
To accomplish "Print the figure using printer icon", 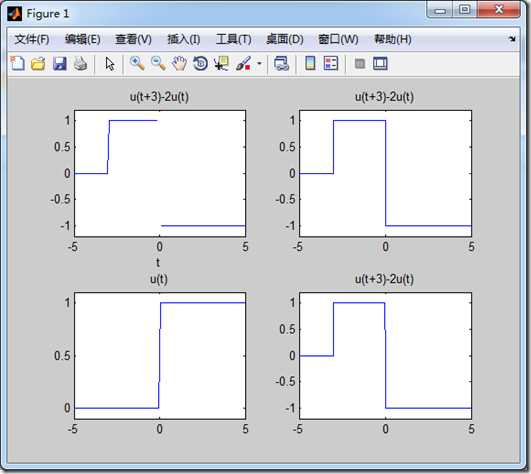I will [81, 63].
